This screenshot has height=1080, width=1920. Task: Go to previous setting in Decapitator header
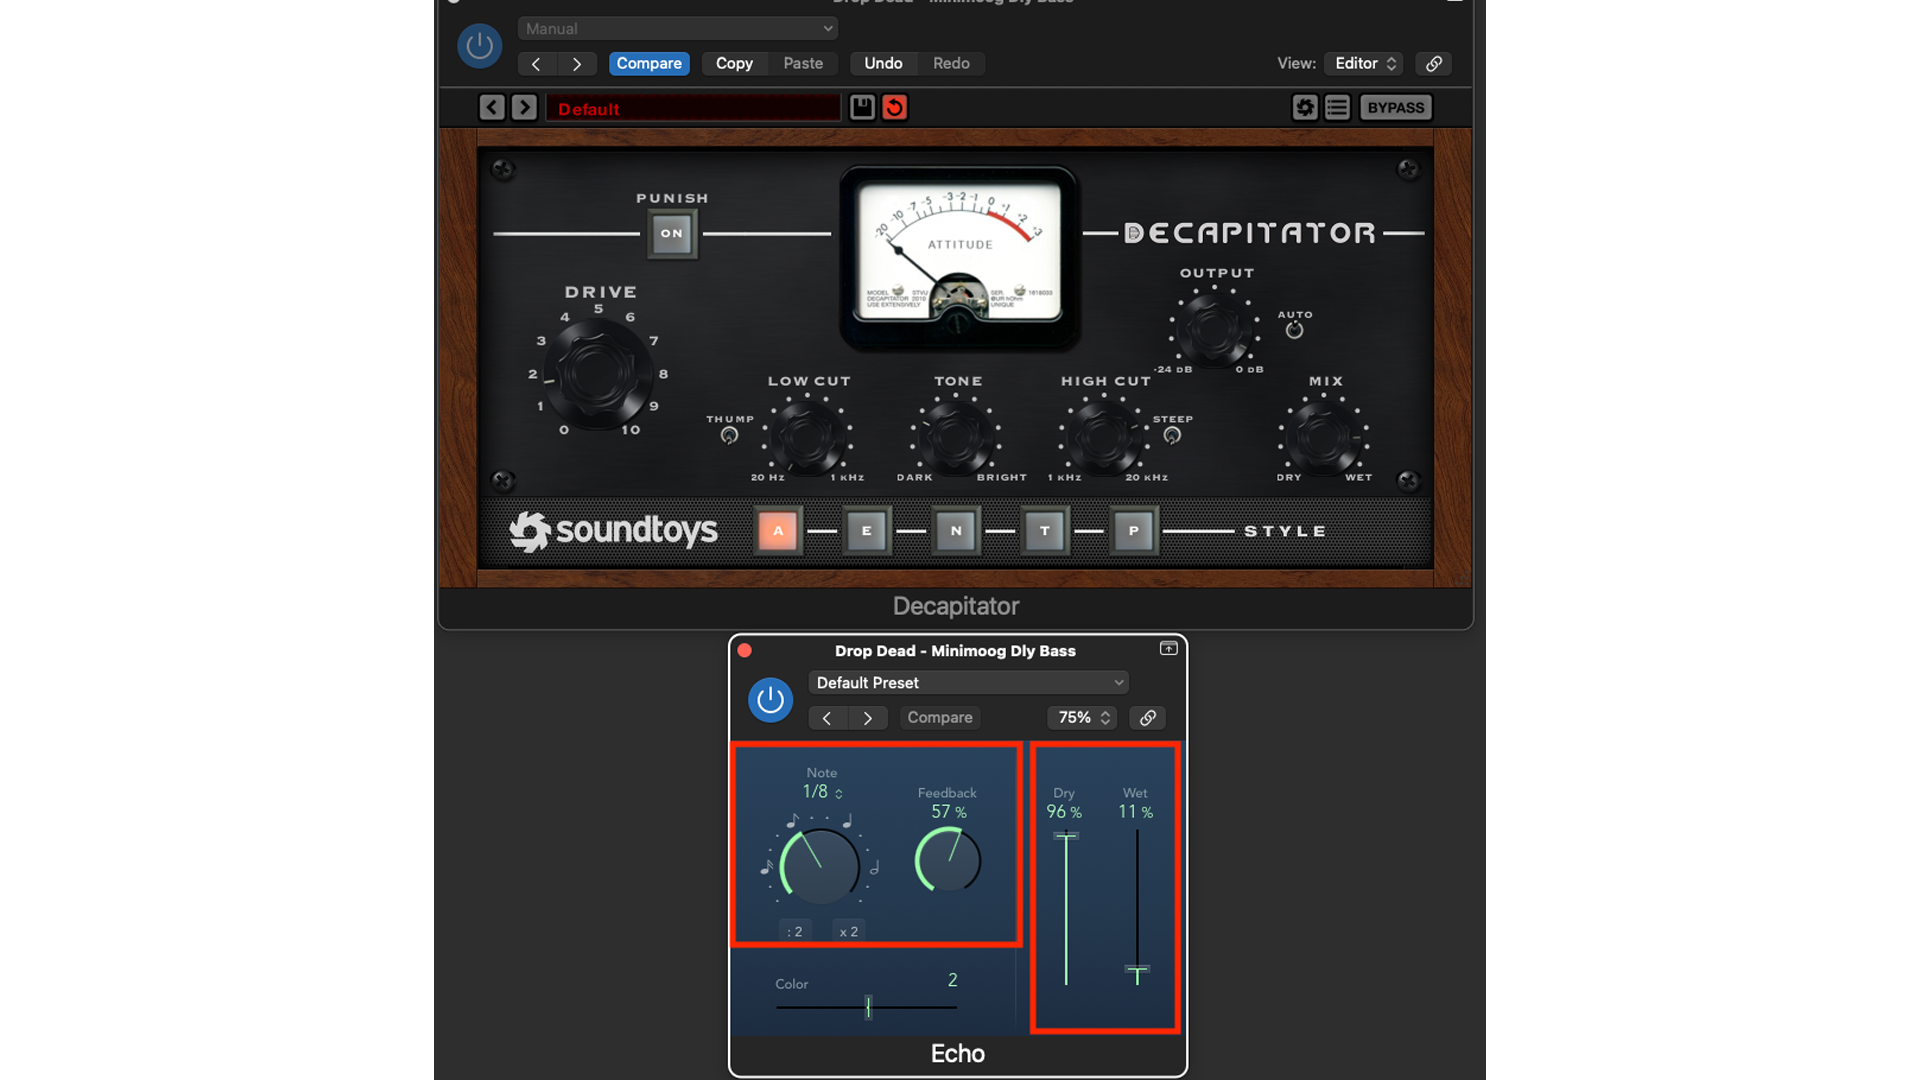[537, 64]
